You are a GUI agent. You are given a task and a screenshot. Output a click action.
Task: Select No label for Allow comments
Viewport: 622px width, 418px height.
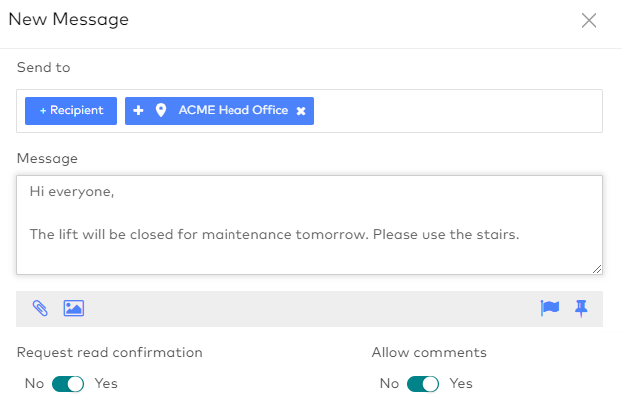[x=389, y=383]
